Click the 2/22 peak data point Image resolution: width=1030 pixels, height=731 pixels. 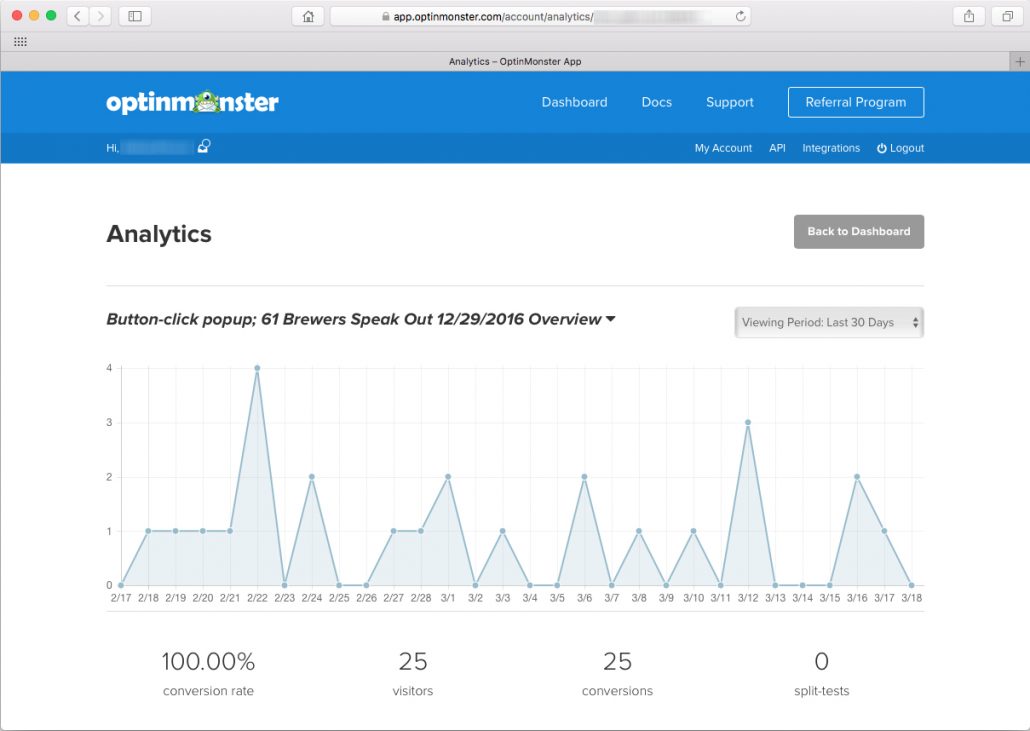[257, 368]
